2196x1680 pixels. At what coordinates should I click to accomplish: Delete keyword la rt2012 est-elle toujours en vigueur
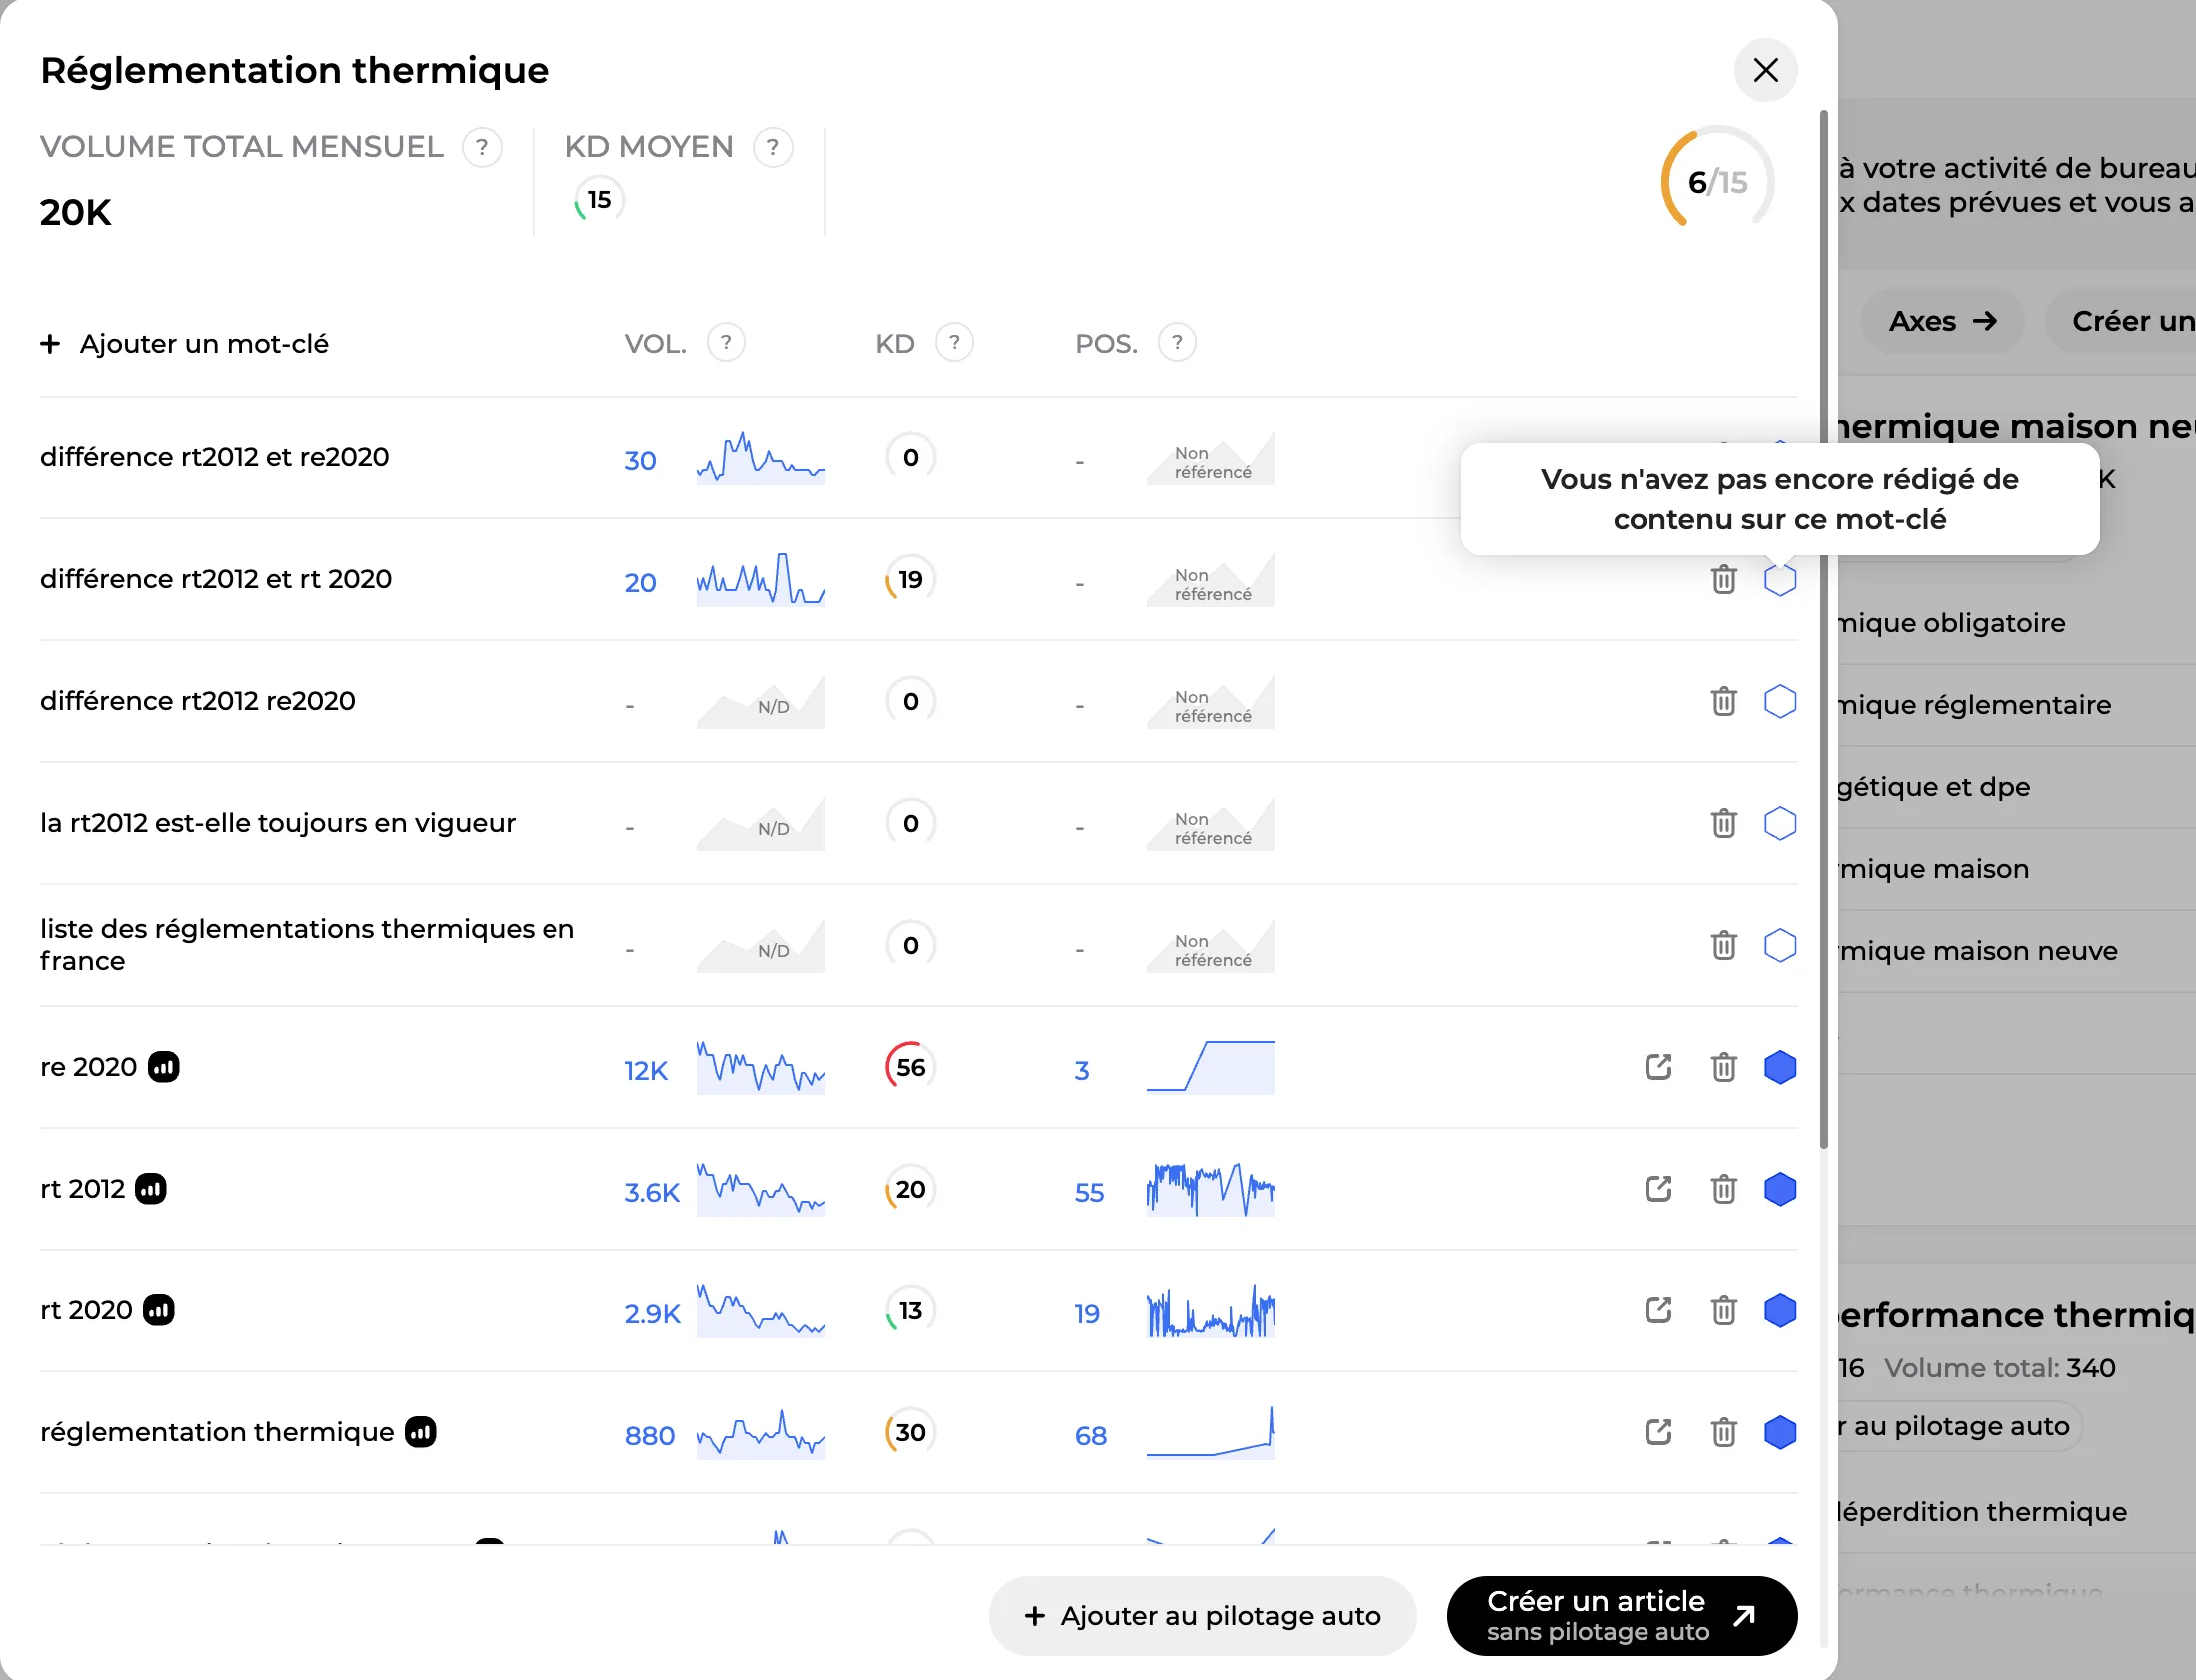click(1723, 823)
